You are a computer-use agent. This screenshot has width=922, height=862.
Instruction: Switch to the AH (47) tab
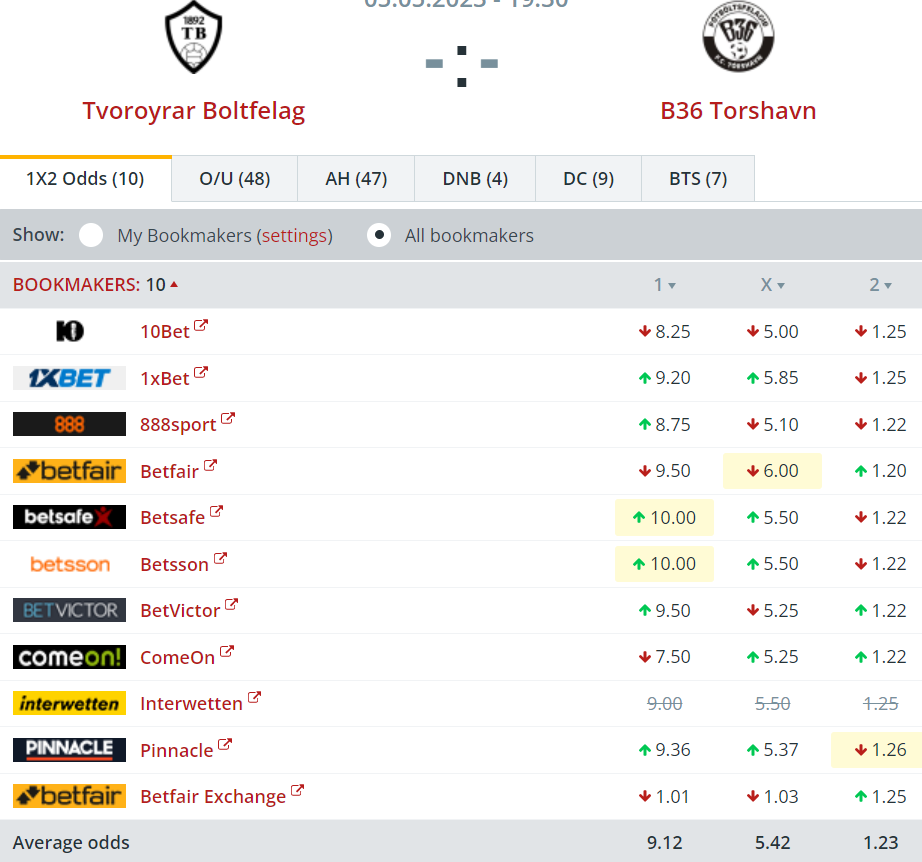(x=356, y=179)
